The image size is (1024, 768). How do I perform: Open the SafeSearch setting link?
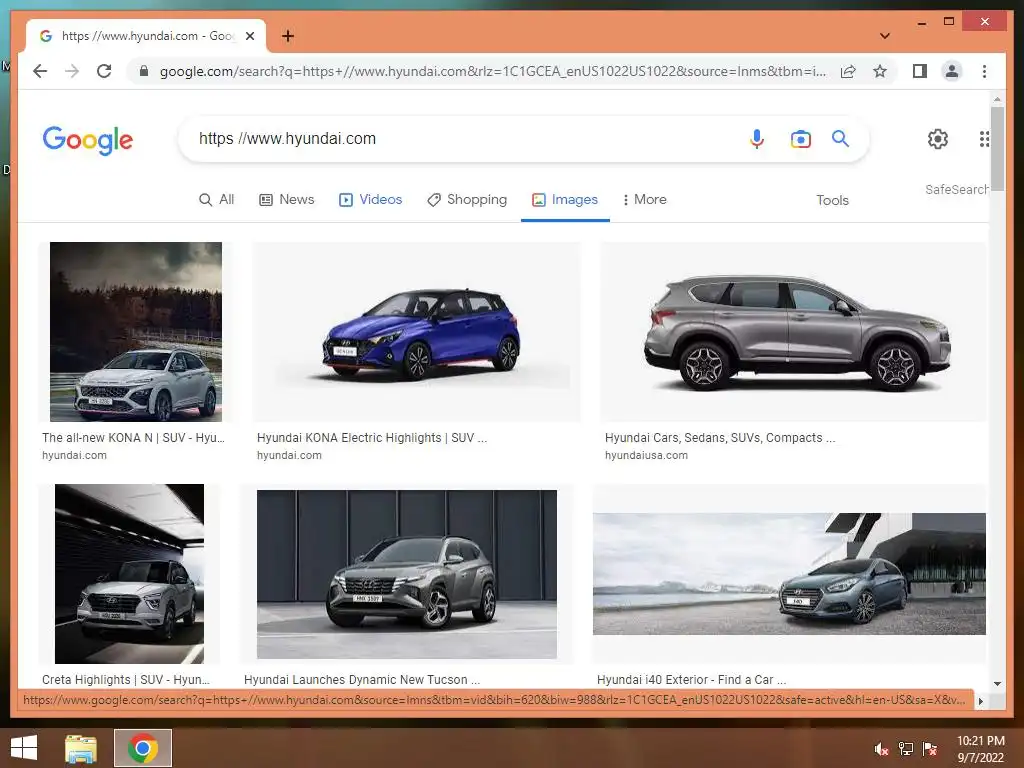(957, 189)
